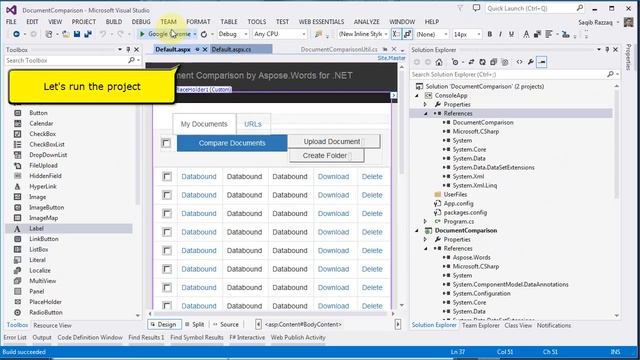
Task: Click Sync with Active Document in Solution Explorer
Action: click(471, 62)
